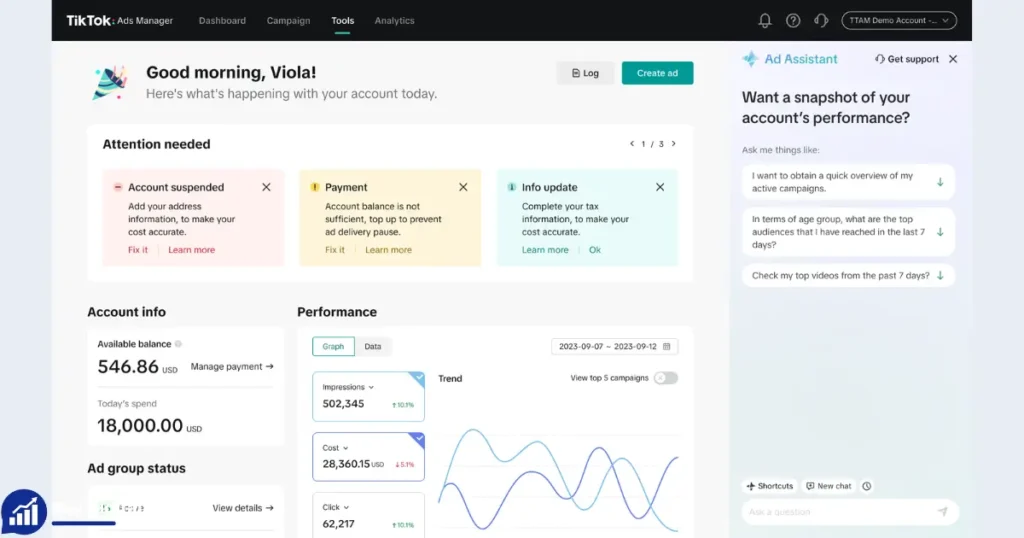Click Ok on Info update card
1024x538 pixels.
click(x=595, y=250)
